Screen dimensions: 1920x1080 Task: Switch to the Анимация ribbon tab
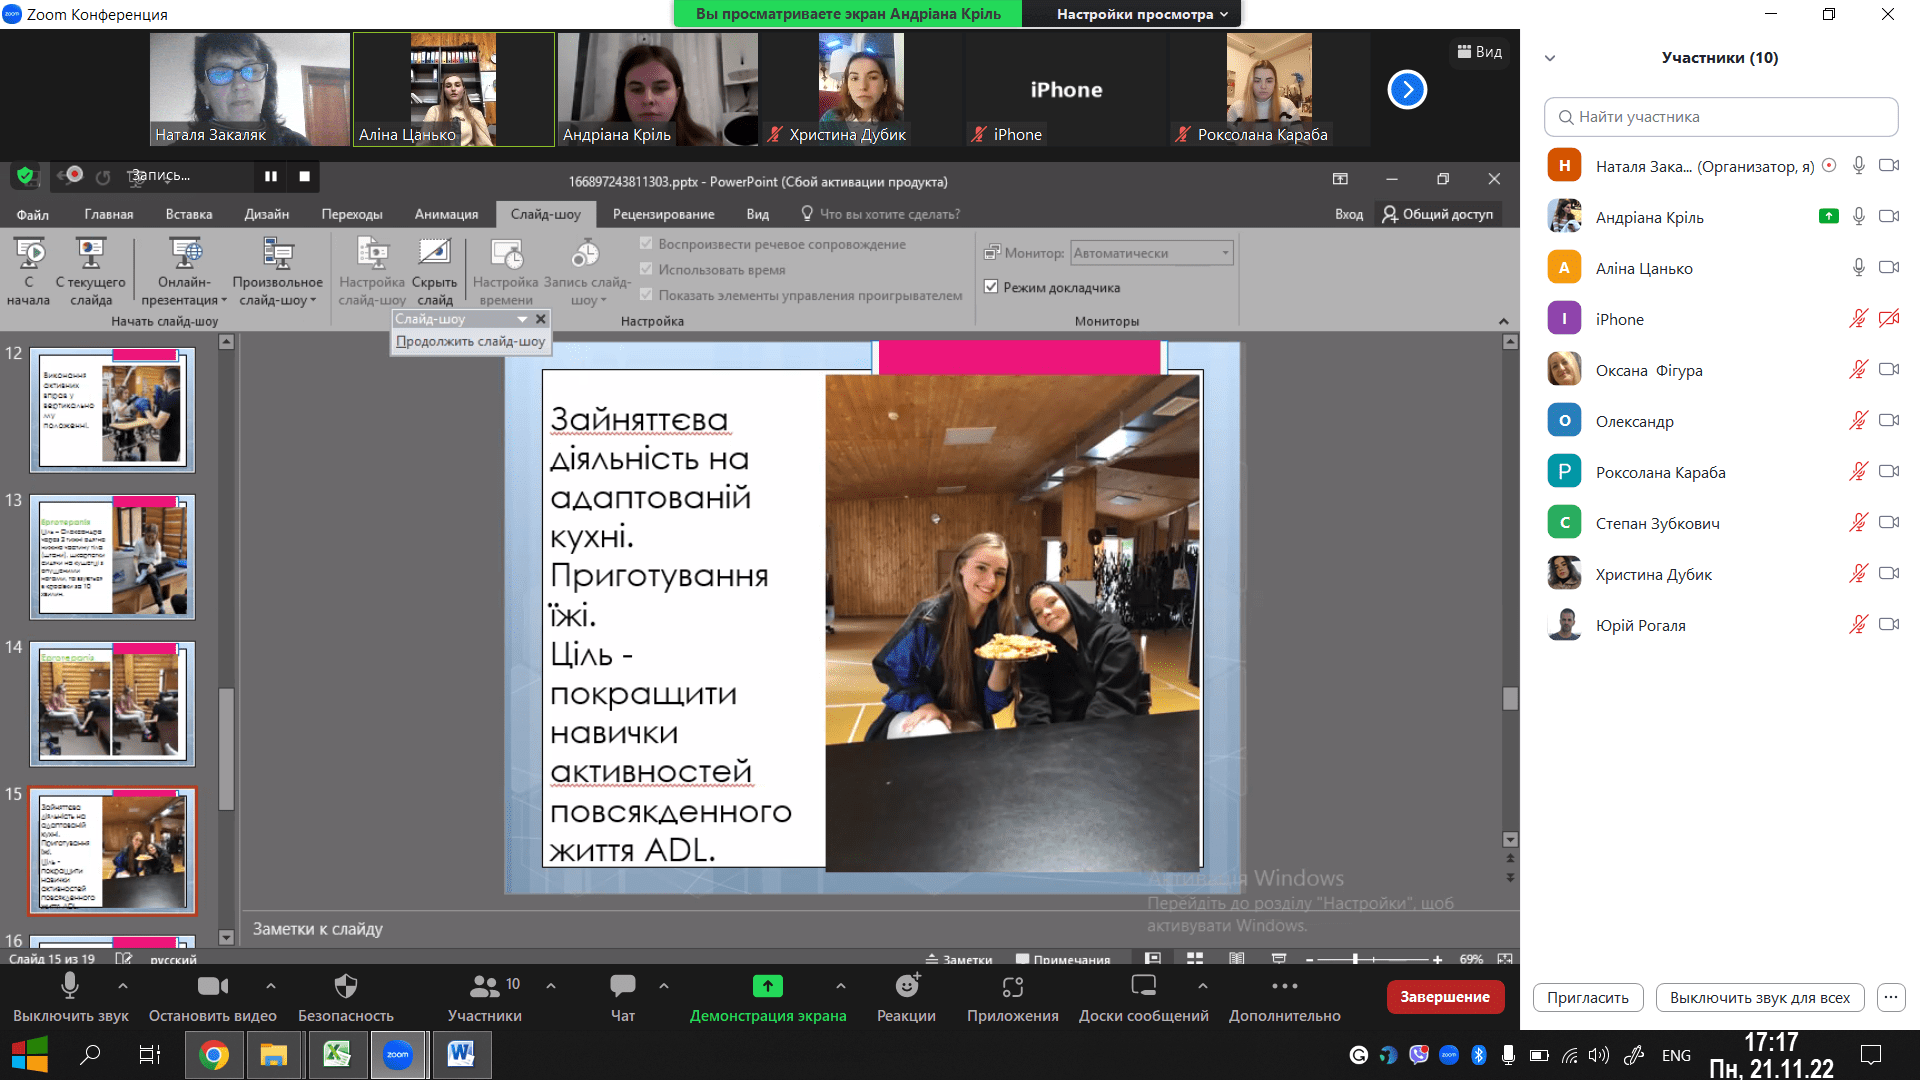pyautogui.click(x=446, y=214)
